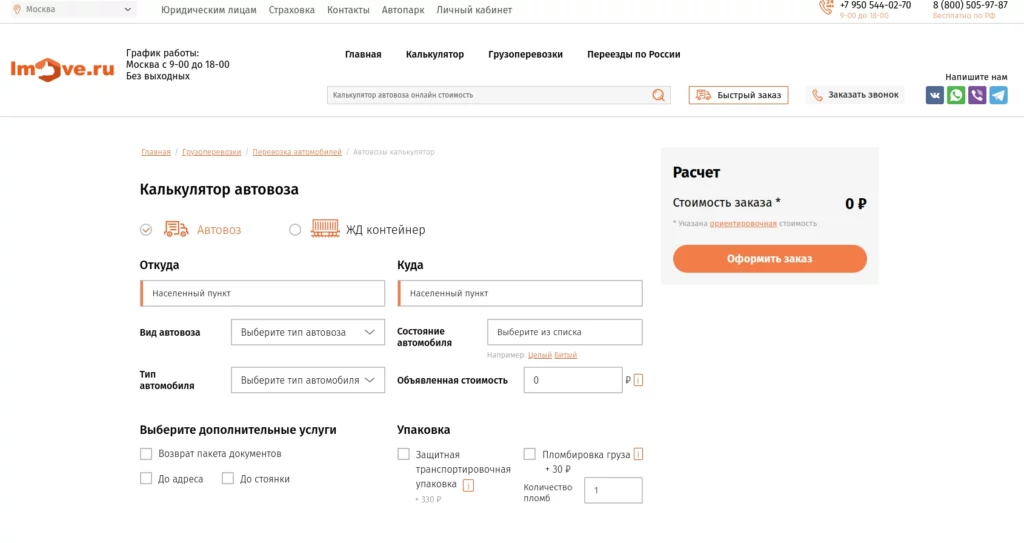This screenshot has height=543, width=1024.
Task: Show info icon next to Объявленная стоимость
Action: coord(638,380)
